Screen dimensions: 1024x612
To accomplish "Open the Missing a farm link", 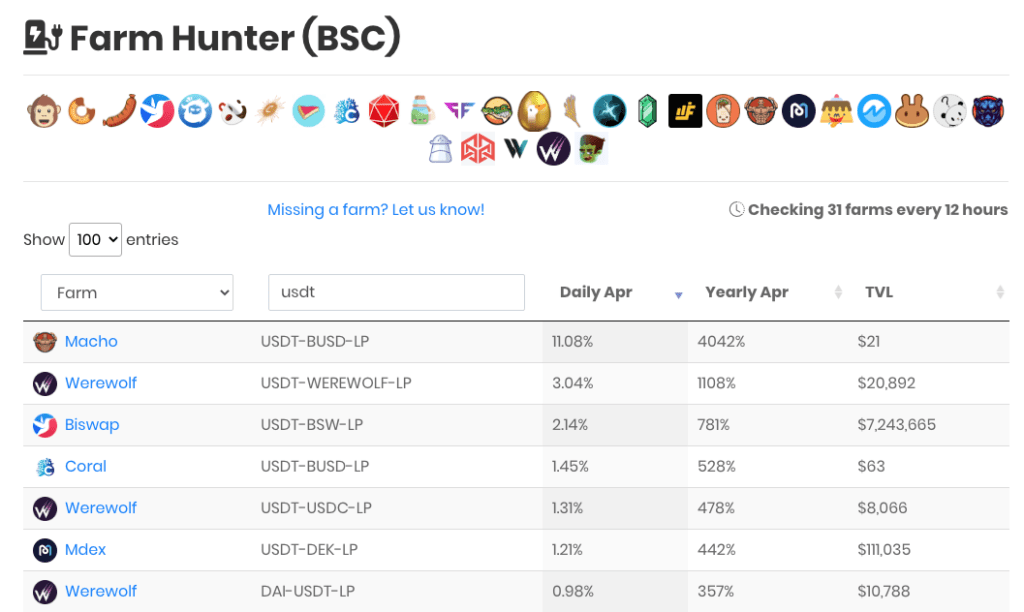I will [376, 210].
